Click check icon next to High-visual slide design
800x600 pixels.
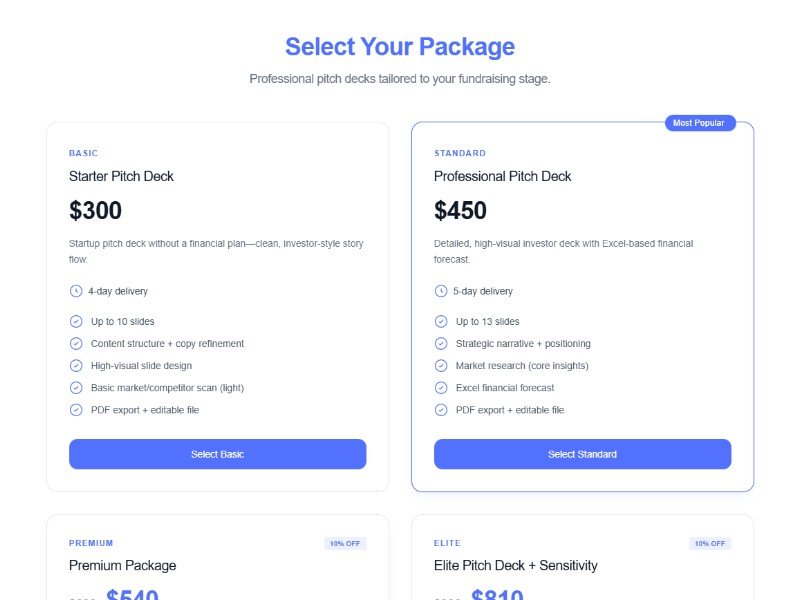(x=76, y=365)
